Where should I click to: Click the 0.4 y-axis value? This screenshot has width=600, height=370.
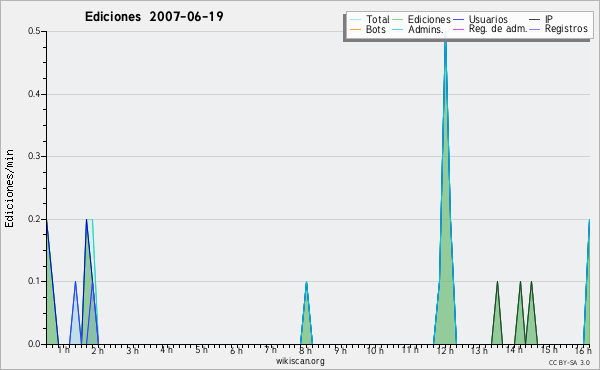(x=34, y=94)
